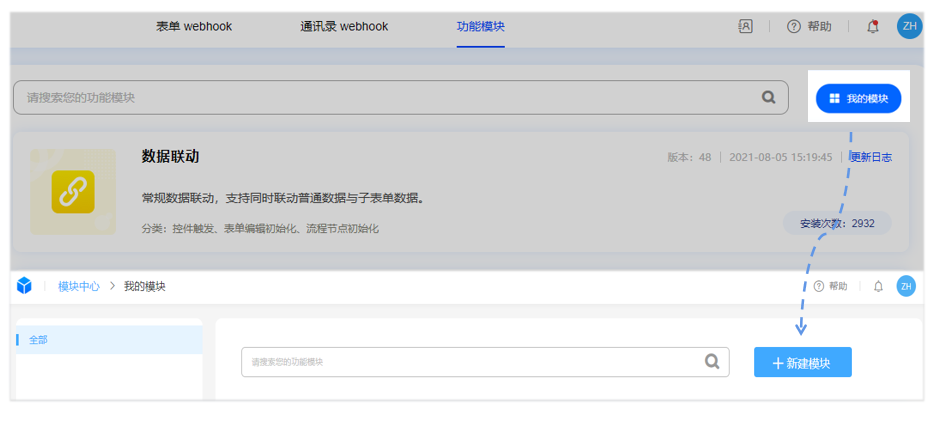
Task: Click magnifier icon in the large search bar
Action: tap(768, 98)
